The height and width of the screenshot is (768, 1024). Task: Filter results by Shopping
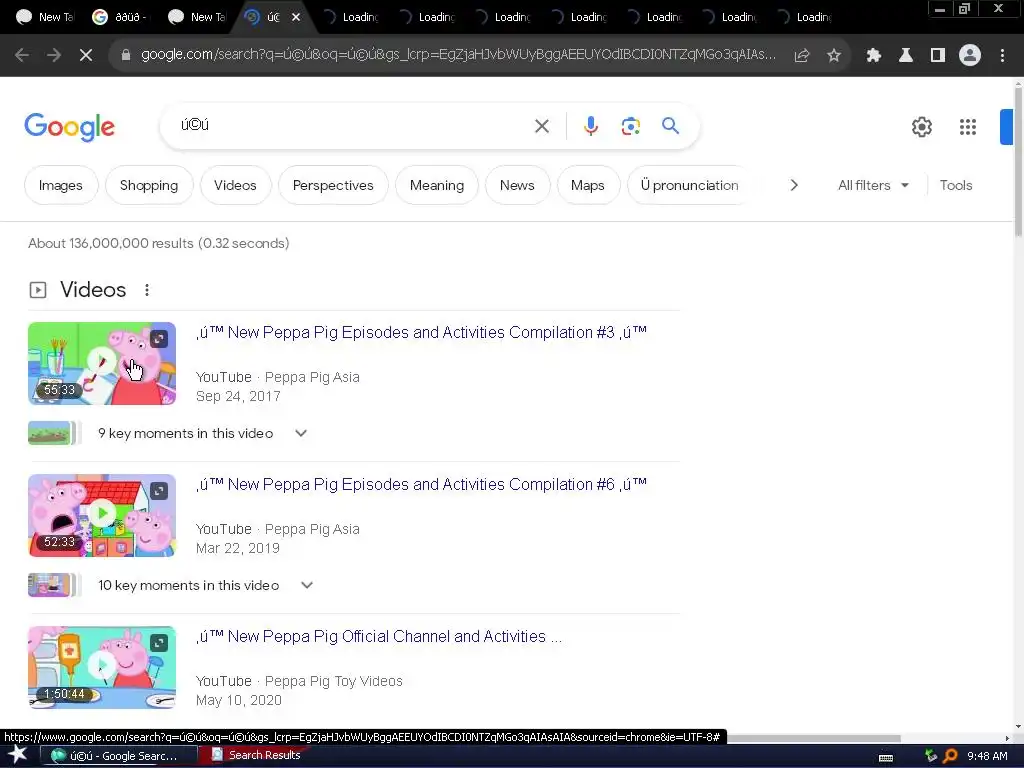pyautogui.click(x=149, y=185)
